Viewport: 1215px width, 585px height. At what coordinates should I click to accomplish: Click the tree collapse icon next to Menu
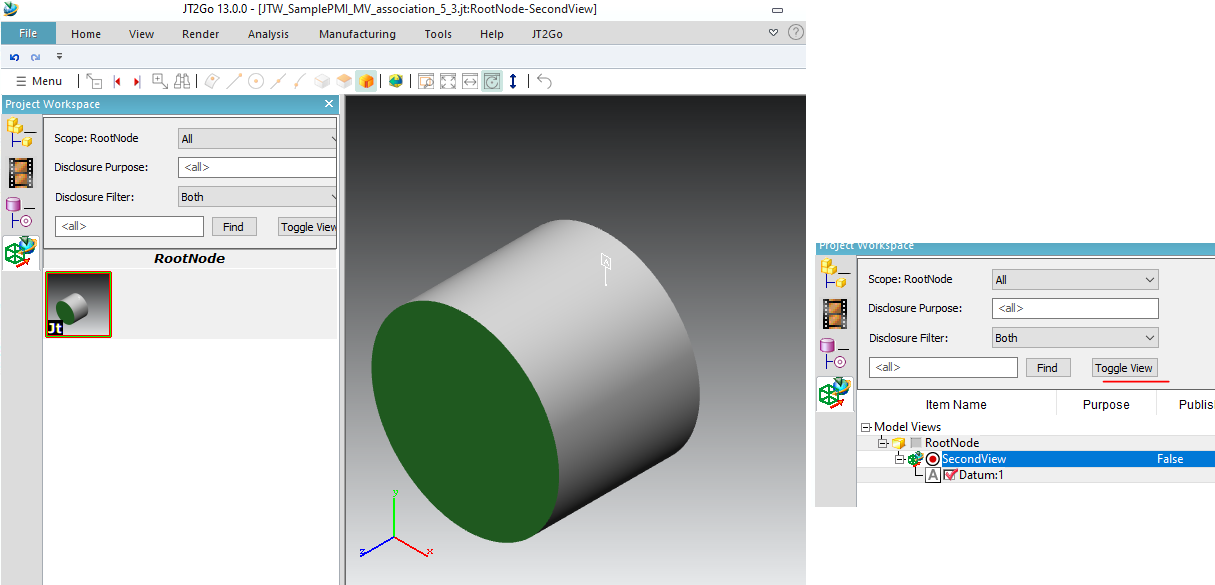pos(94,81)
